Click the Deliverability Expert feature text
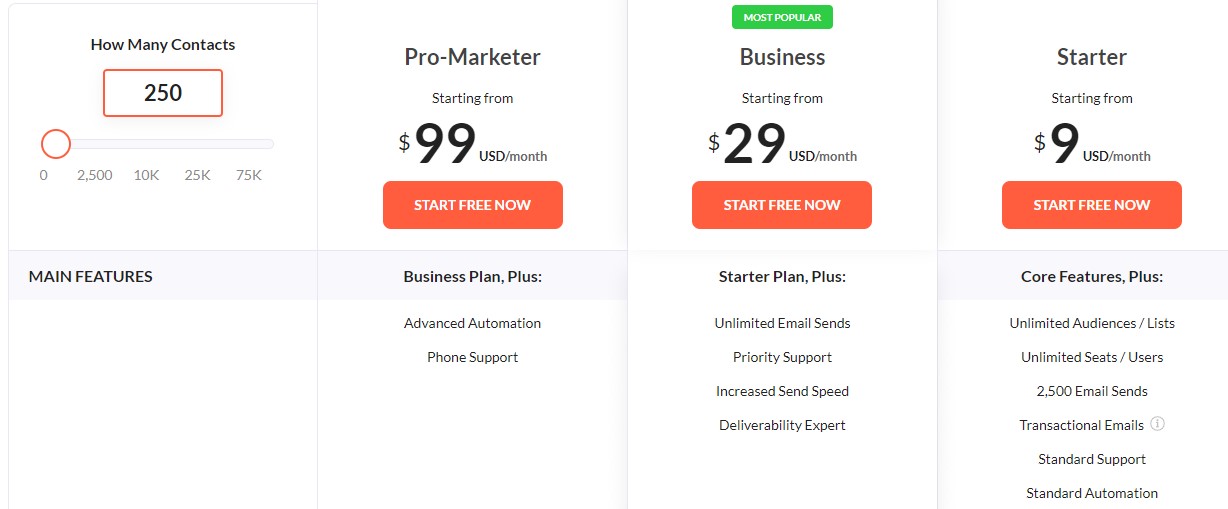 782,425
